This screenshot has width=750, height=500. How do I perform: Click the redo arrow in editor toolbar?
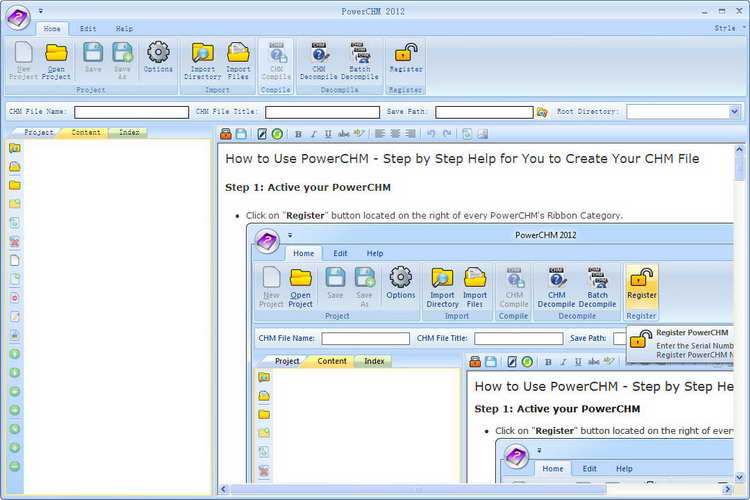[447, 134]
